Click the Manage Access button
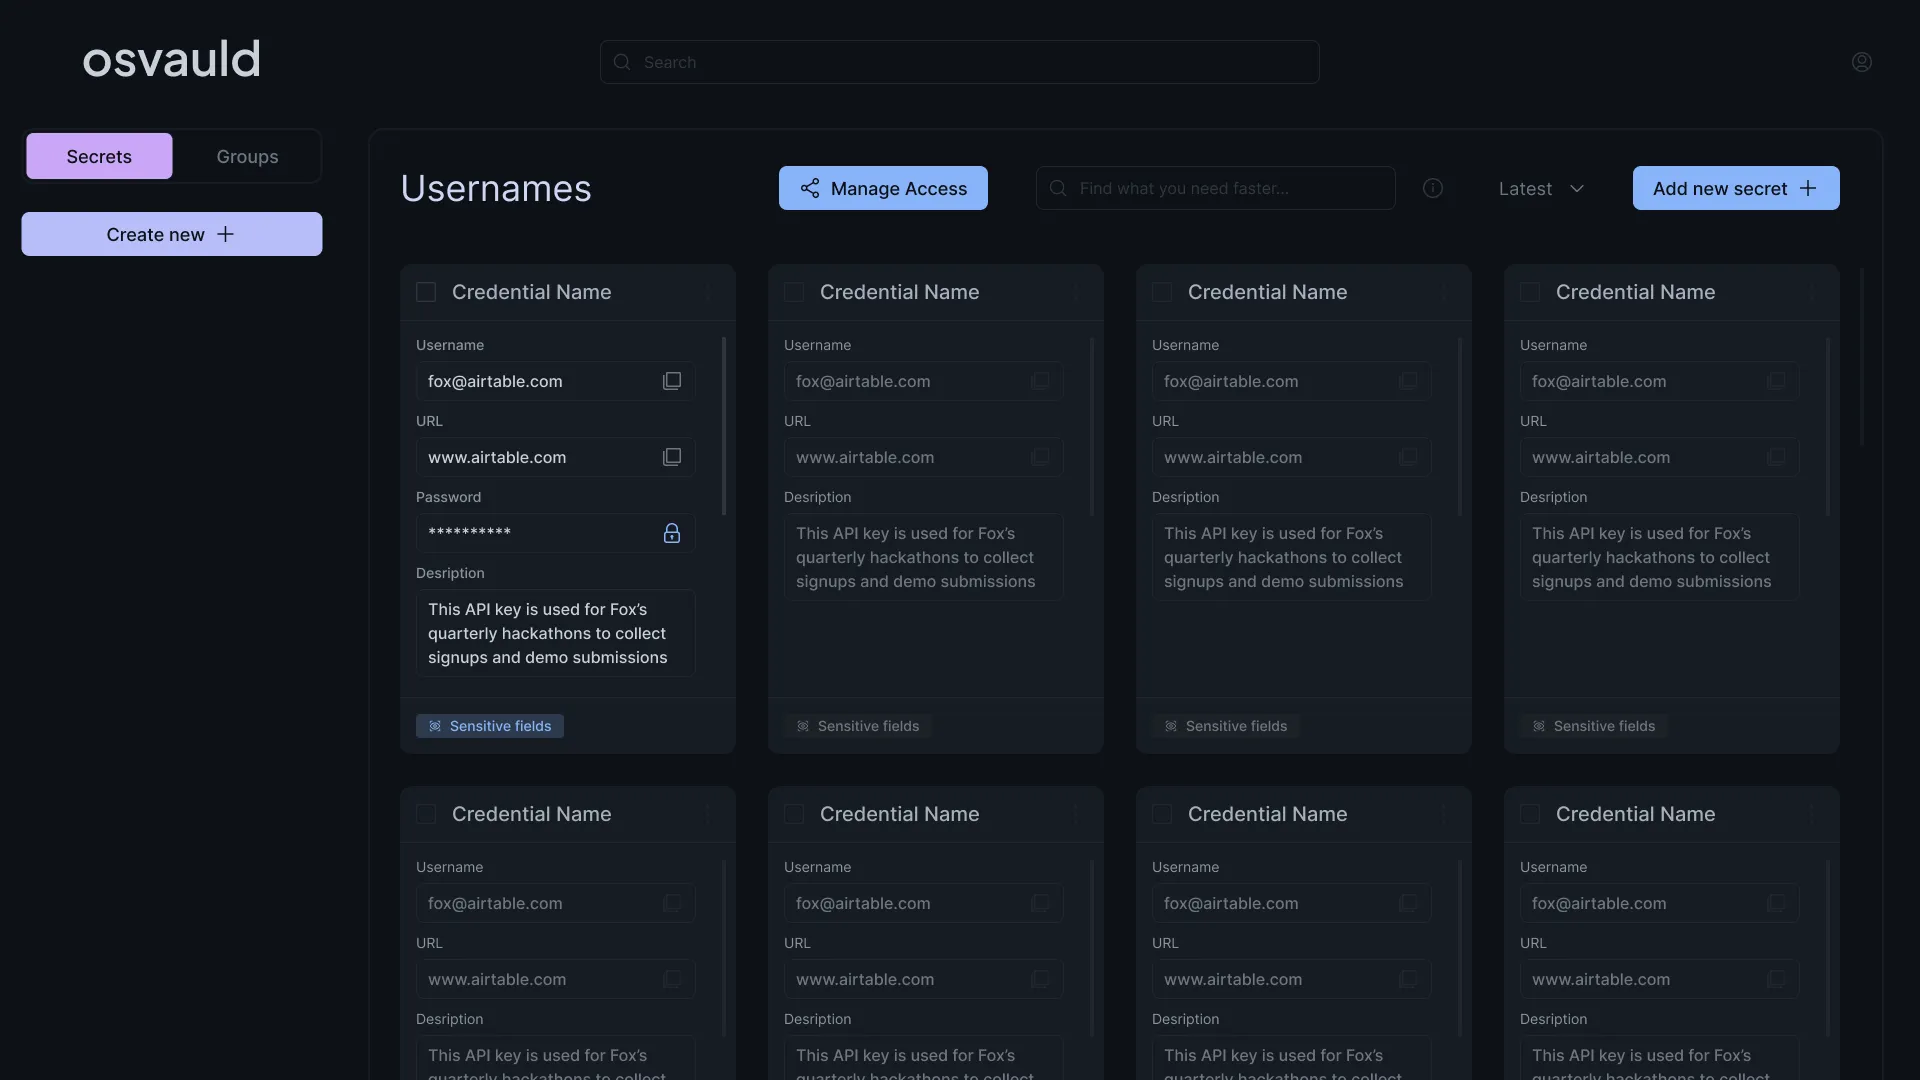Viewport: 1920px width, 1080px height. [x=883, y=188]
